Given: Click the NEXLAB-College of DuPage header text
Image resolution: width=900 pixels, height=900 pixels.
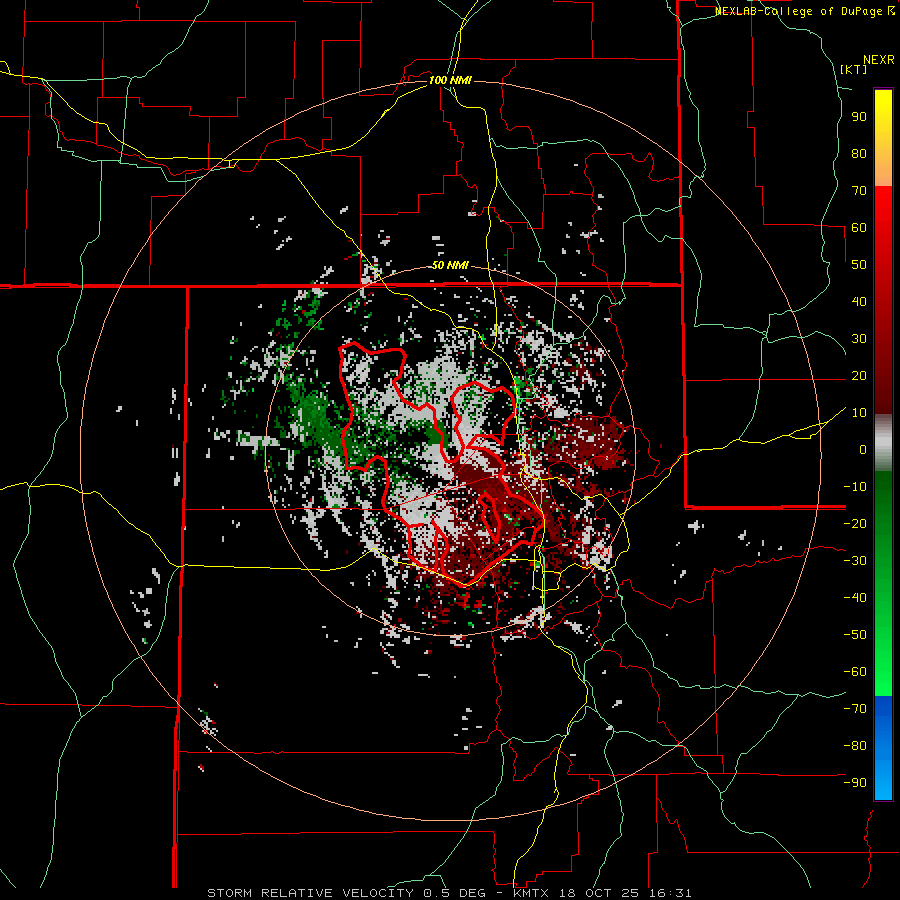Looking at the screenshot, I should 804,11.
